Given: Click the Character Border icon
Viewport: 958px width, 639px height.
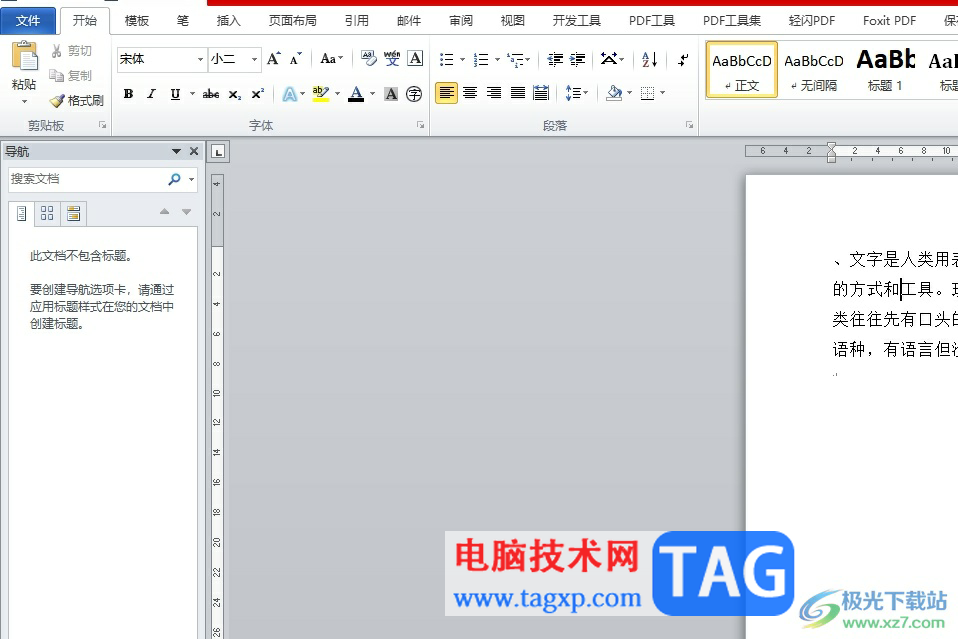Looking at the screenshot, I should point(415,59).
